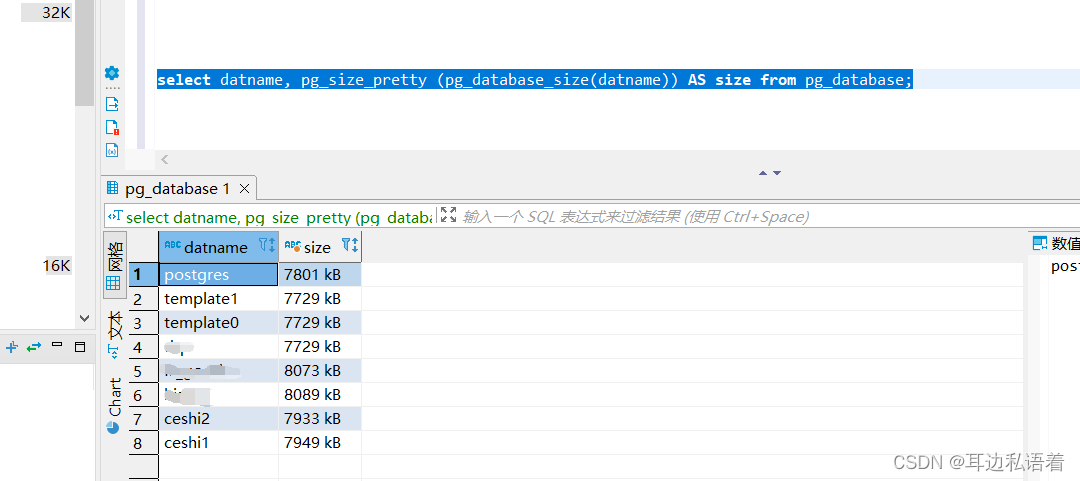Open filter/sort for the datname column
The image size is (1080, 481).
point(267,245)
